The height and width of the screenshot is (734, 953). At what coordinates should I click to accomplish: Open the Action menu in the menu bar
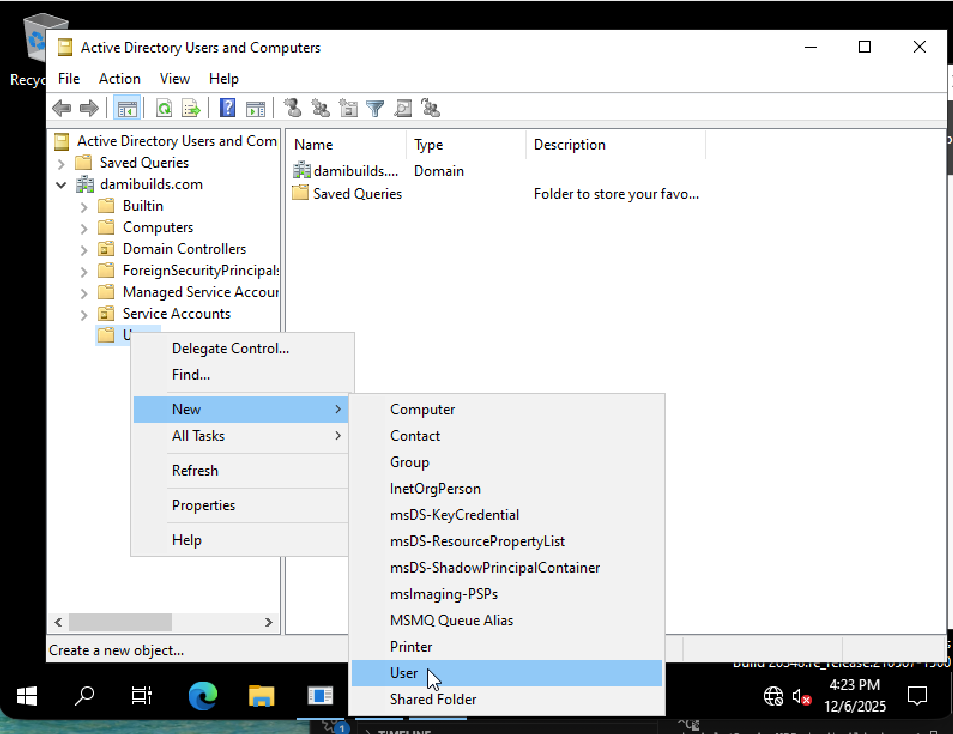coord(119,78)
